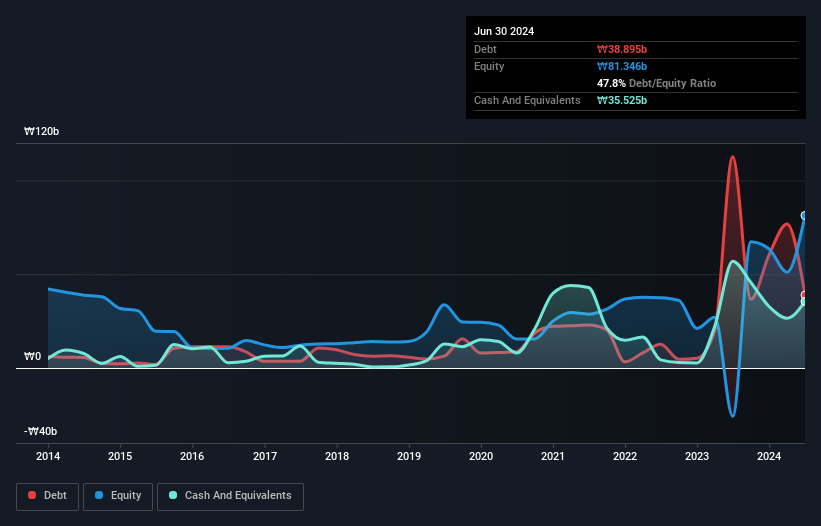
Task: Select the blue Equity endpoint marker on chart
Action: coord(804,216)
